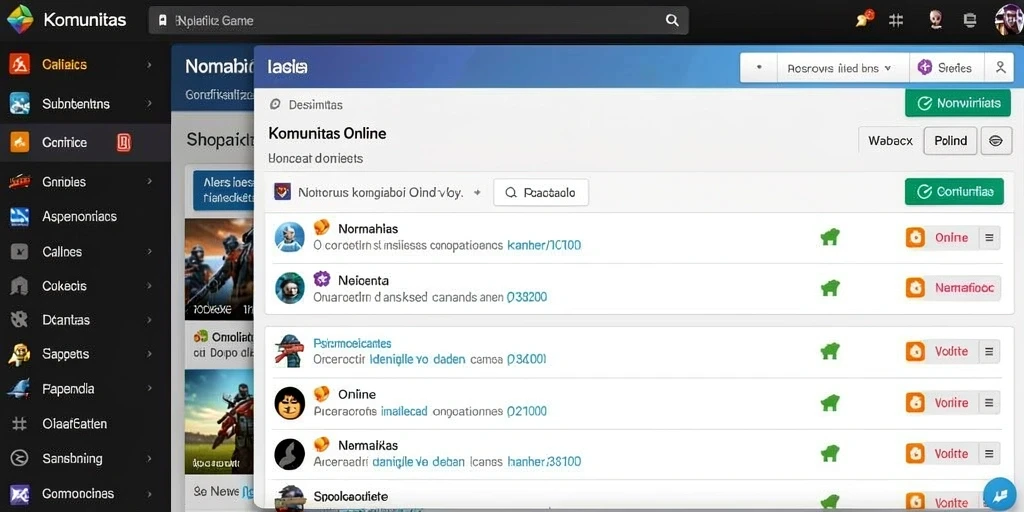
Task: Expand the Sappetis sidebar chevron
Action: 150,354
